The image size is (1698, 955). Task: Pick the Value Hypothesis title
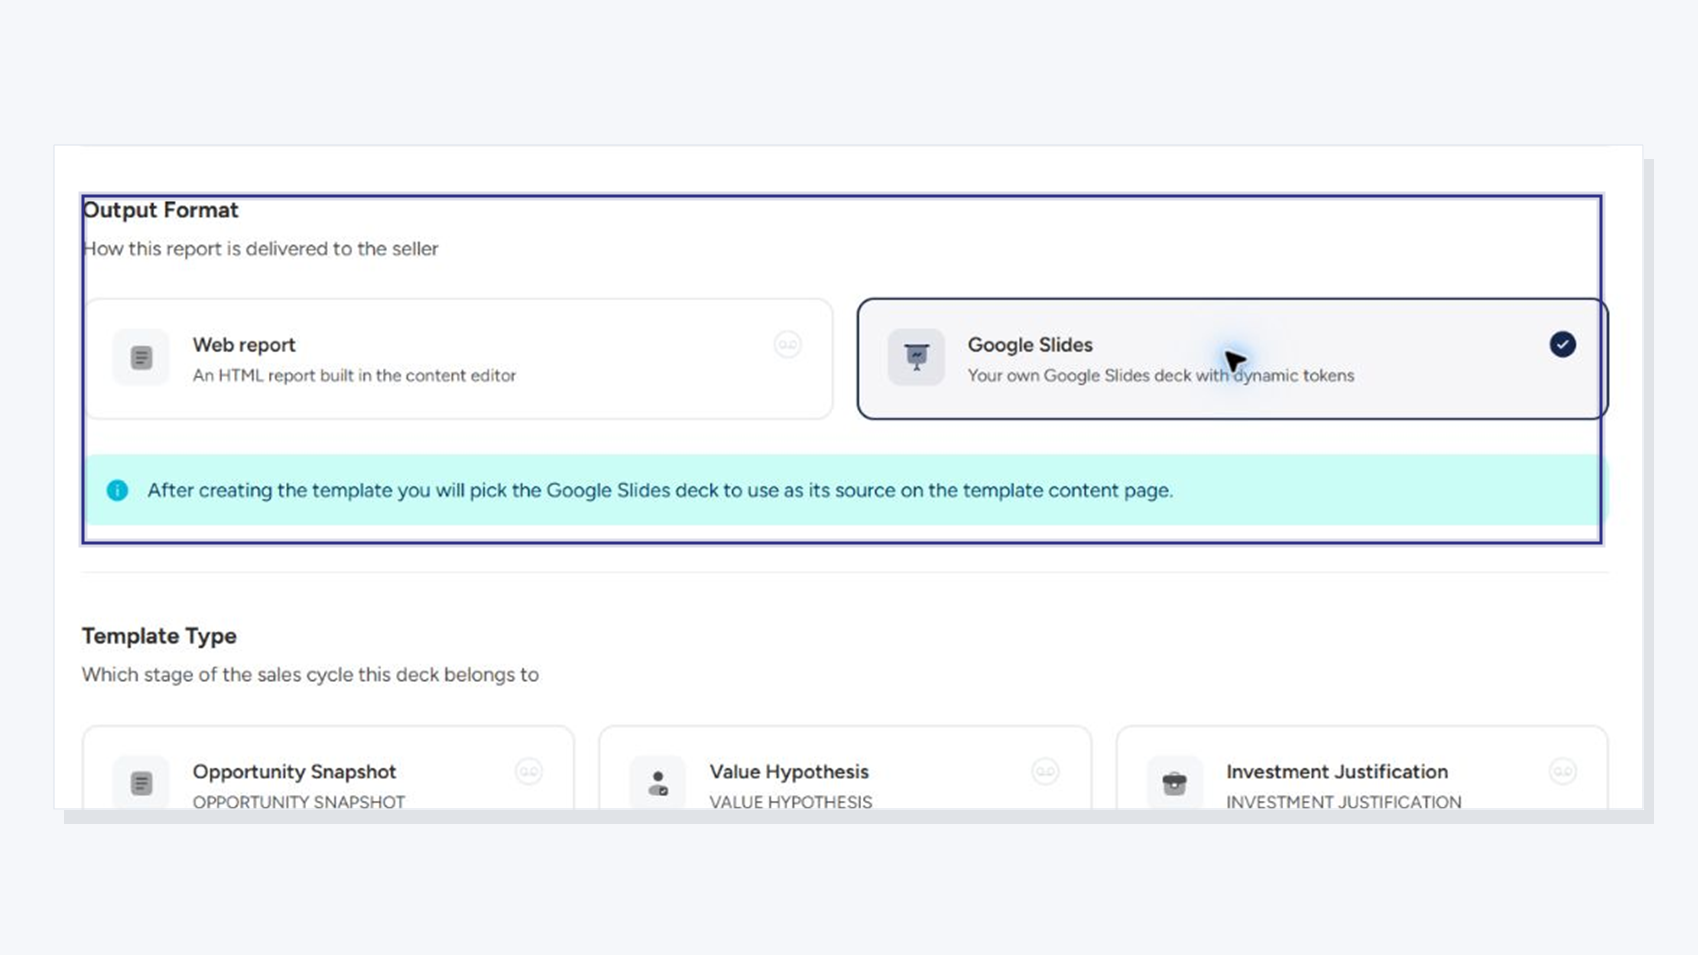click(x=789, y=772)
